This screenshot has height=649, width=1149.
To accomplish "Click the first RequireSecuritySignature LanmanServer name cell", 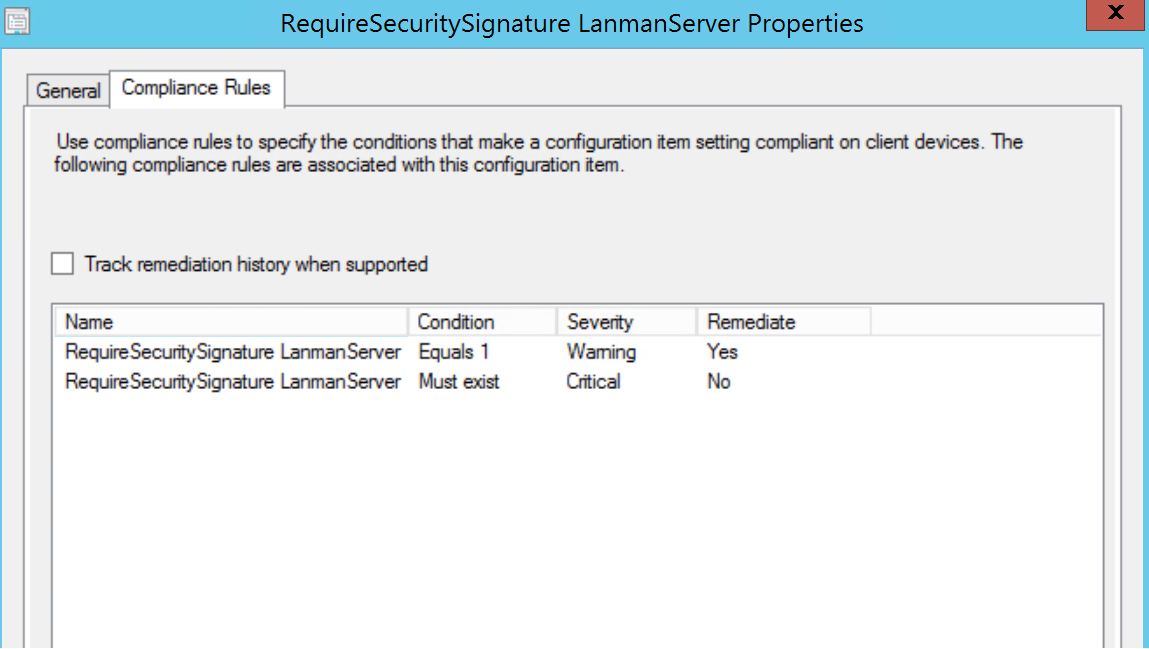I will (232, 352).
